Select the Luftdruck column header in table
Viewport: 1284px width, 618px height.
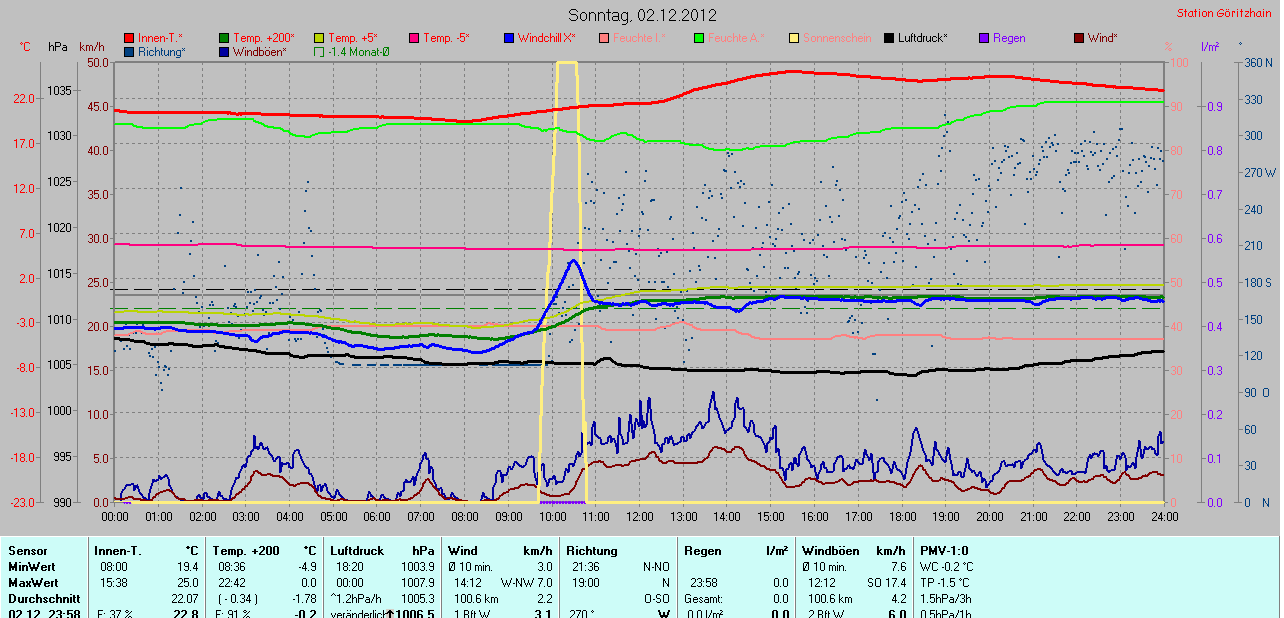click(358, 551)
